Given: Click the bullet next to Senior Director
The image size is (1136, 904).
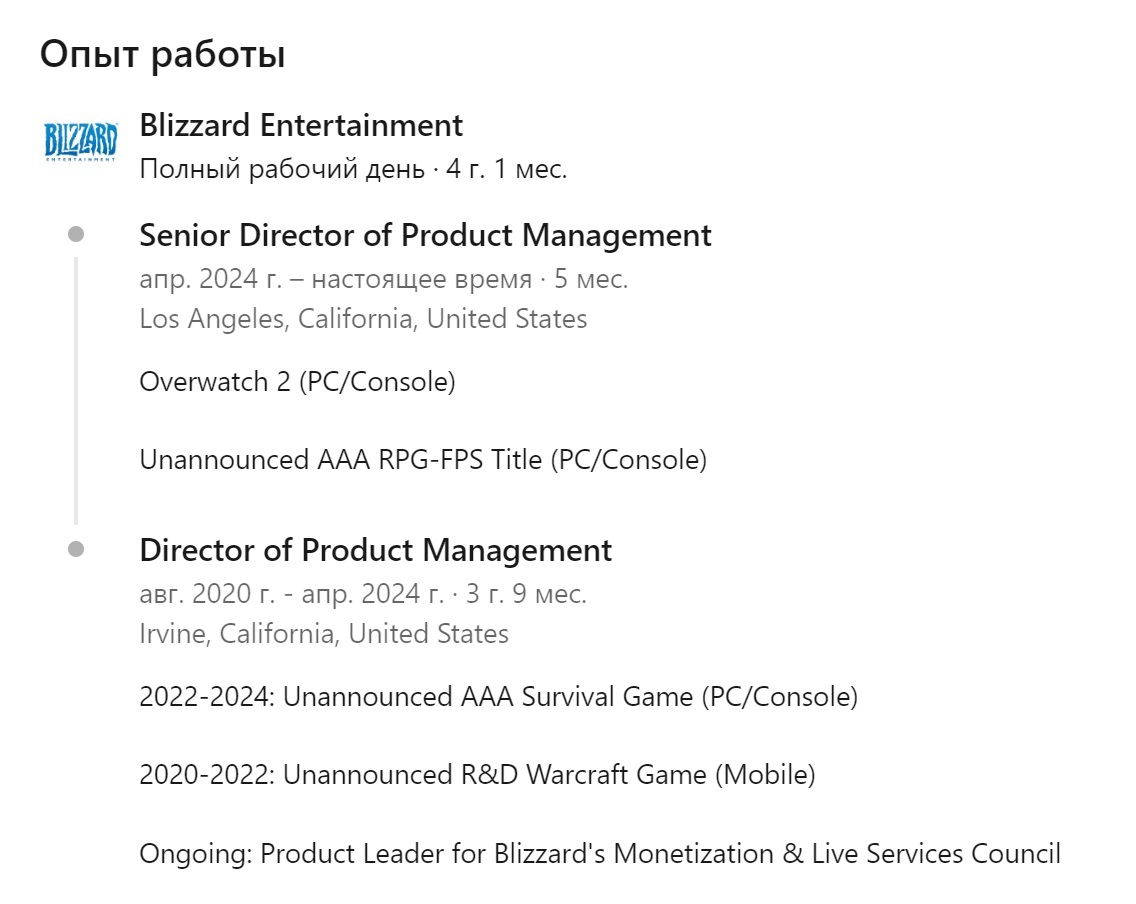Looking at the screenshot, I should [76, 234].
